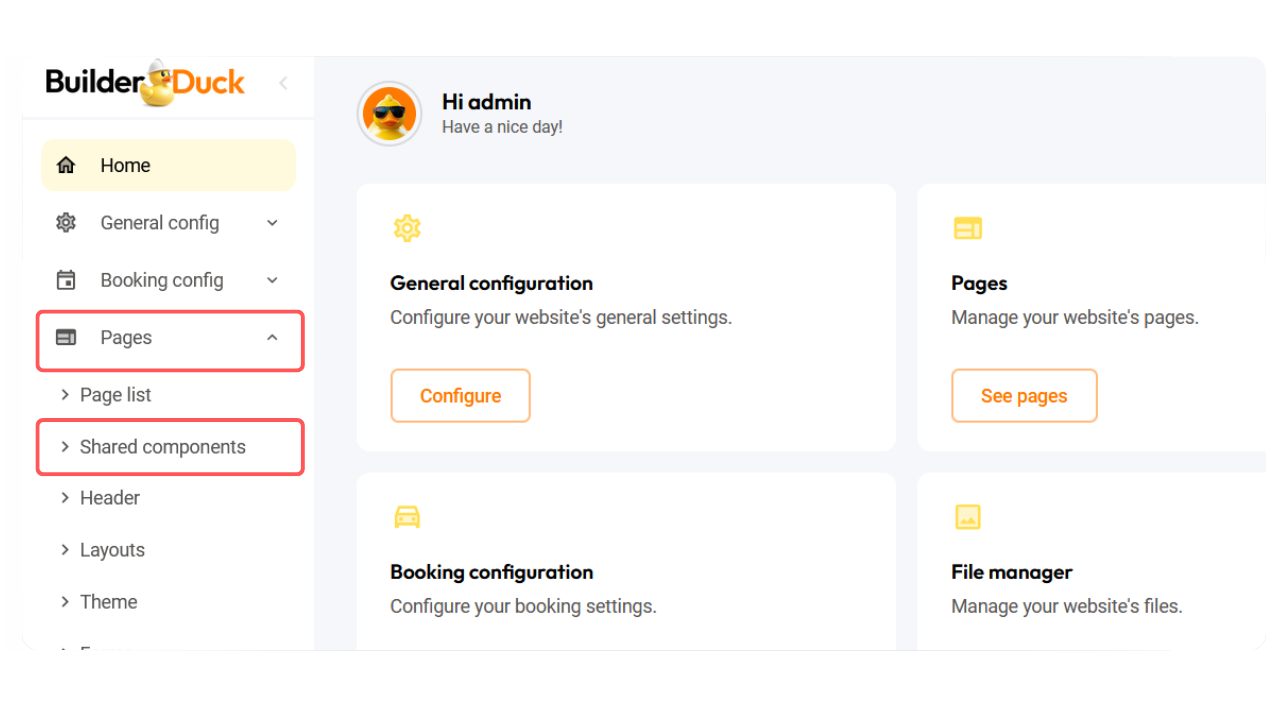Click the General config gear icon
Viewport: 1280px width, 720px height.
(66, 223)
